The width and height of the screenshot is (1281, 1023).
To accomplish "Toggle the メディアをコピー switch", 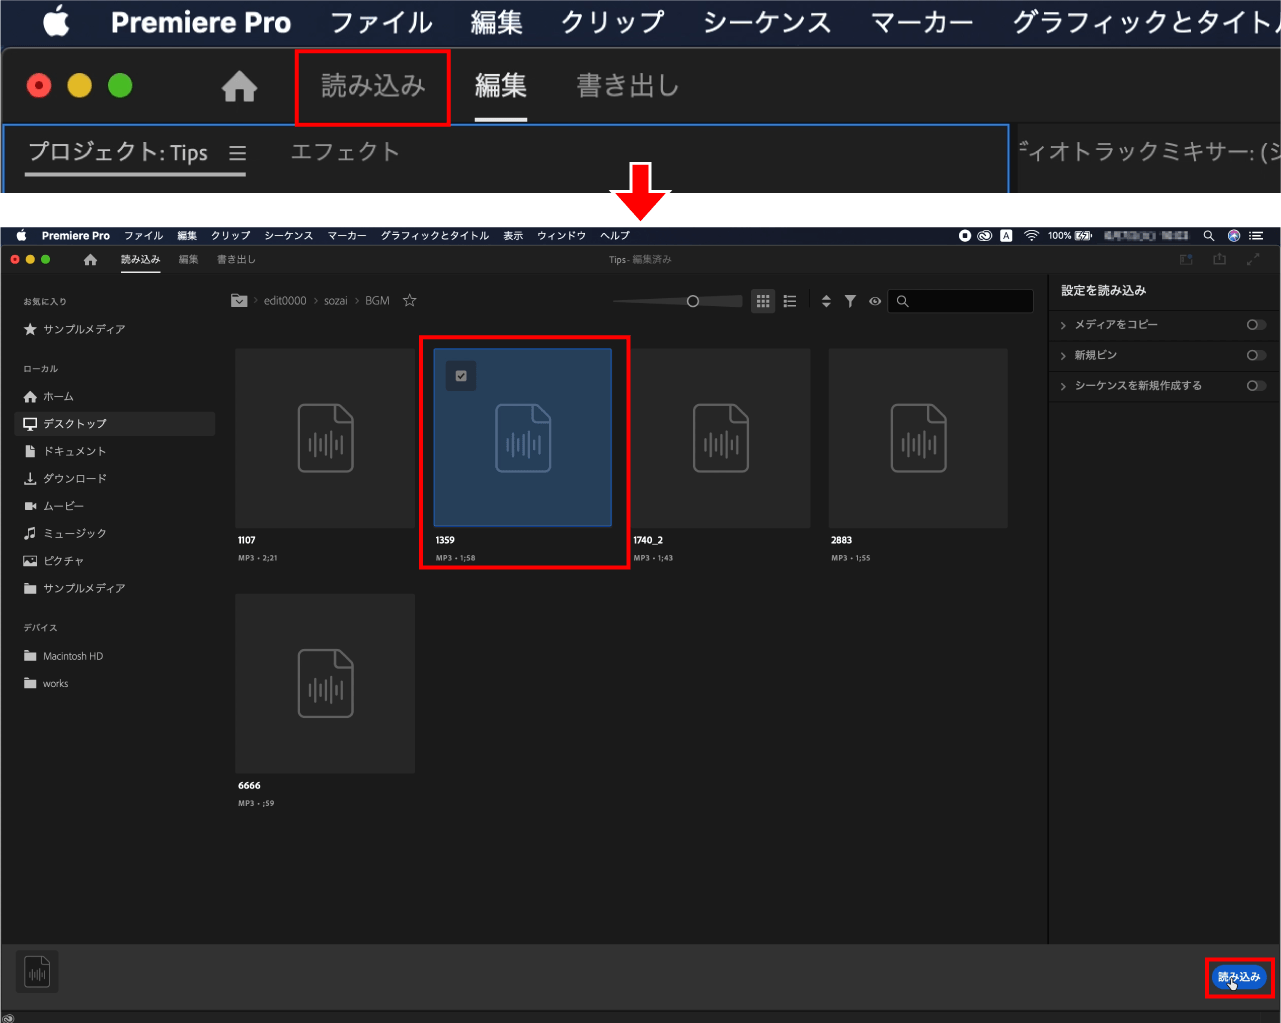I will (x=1256, y=325).
